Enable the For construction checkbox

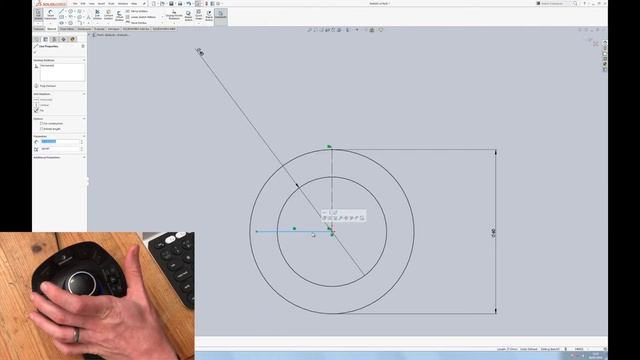click(x=41, y=123)
